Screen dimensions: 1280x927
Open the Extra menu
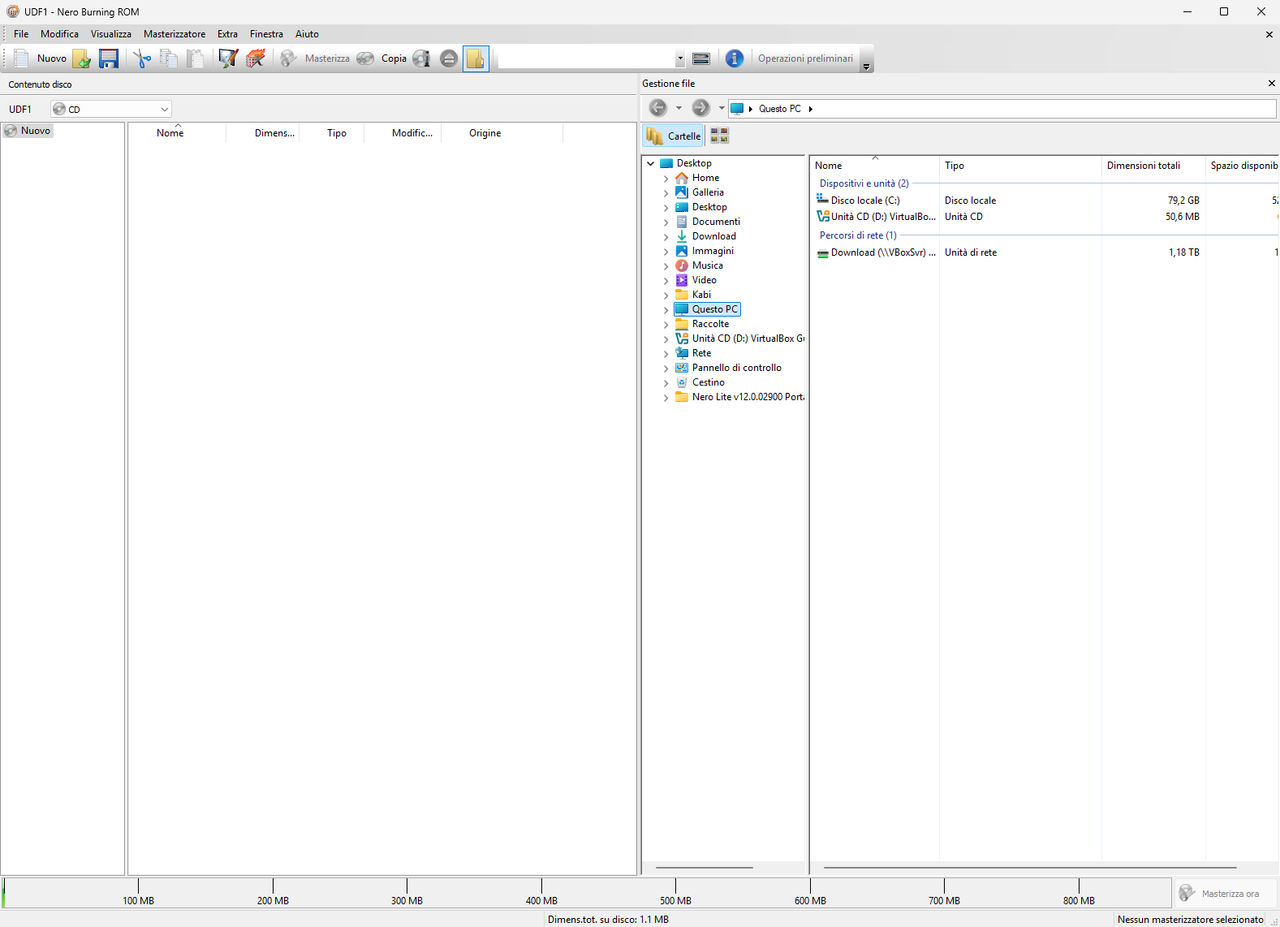pos(227,34)
